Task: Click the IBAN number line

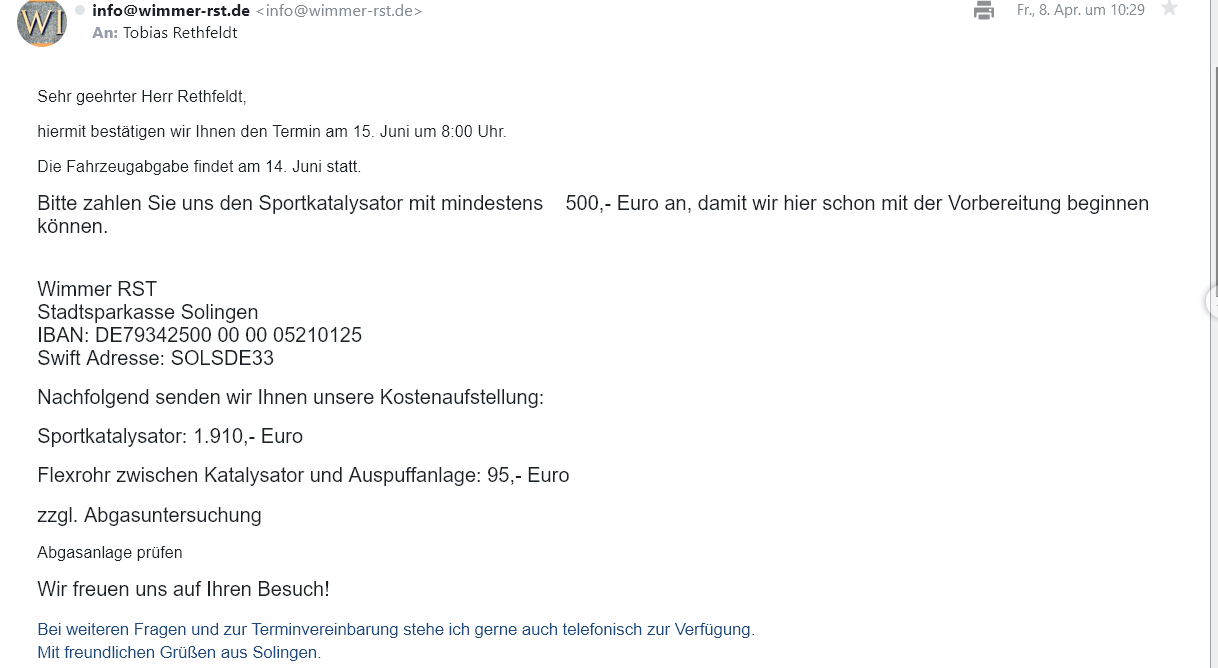Action: pyautogui.click(x=199, y=335)
